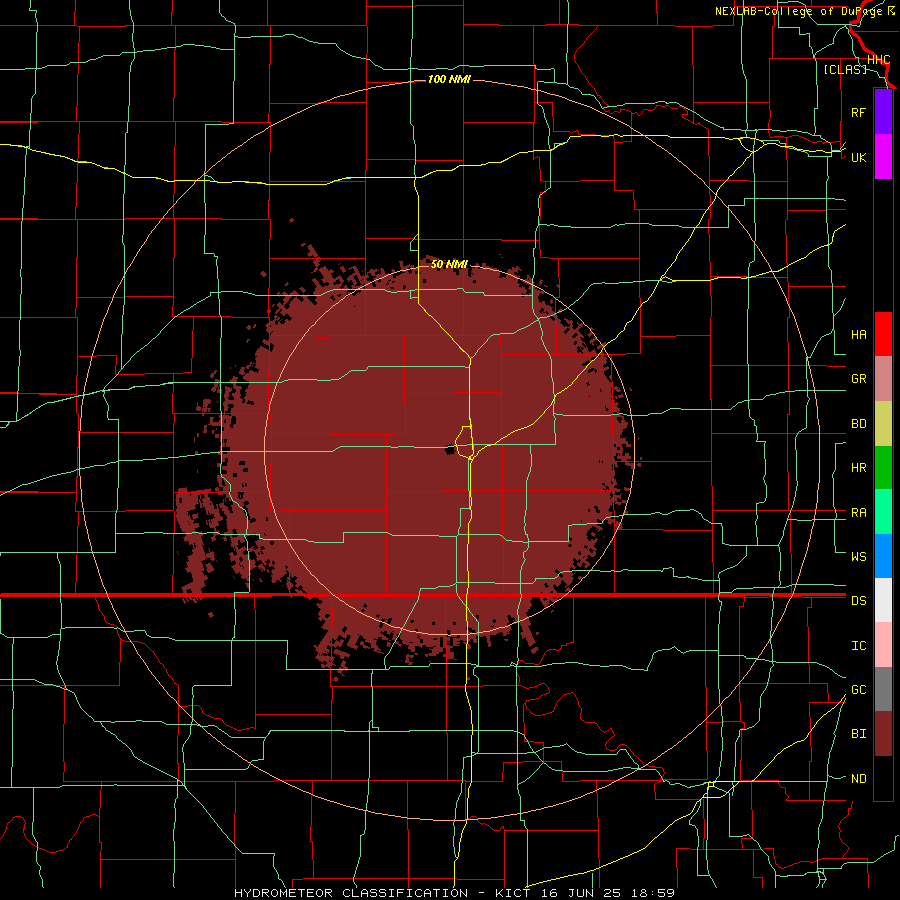Click the RF legend label
The width and height of the screenshot is (900, 900).
coord(858,112)
